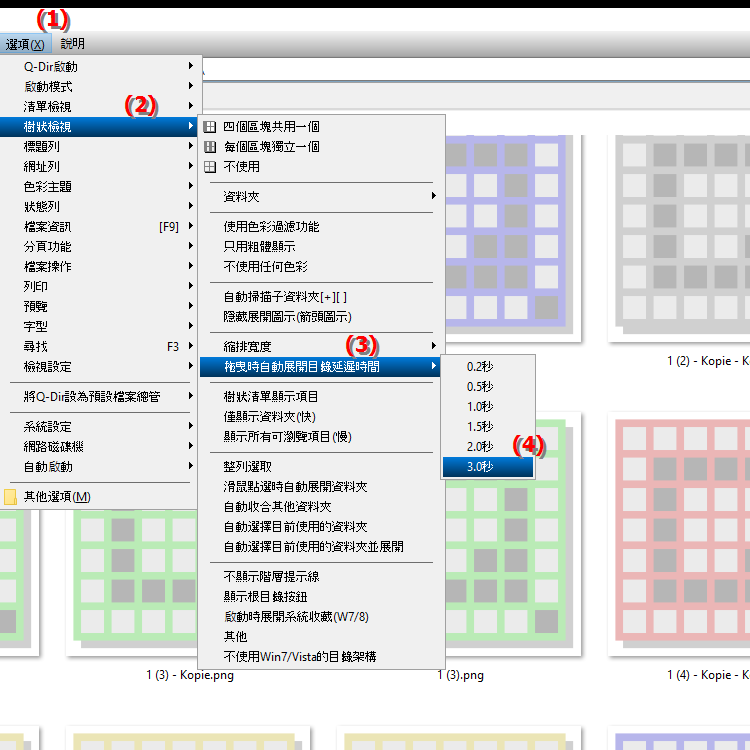Image resolution: width=750 pixels, height=750 pixels.
Task: Toggle 滑鼠點選時自動展開資料夾
Action: pyautogui.click(x=322, y=487)
